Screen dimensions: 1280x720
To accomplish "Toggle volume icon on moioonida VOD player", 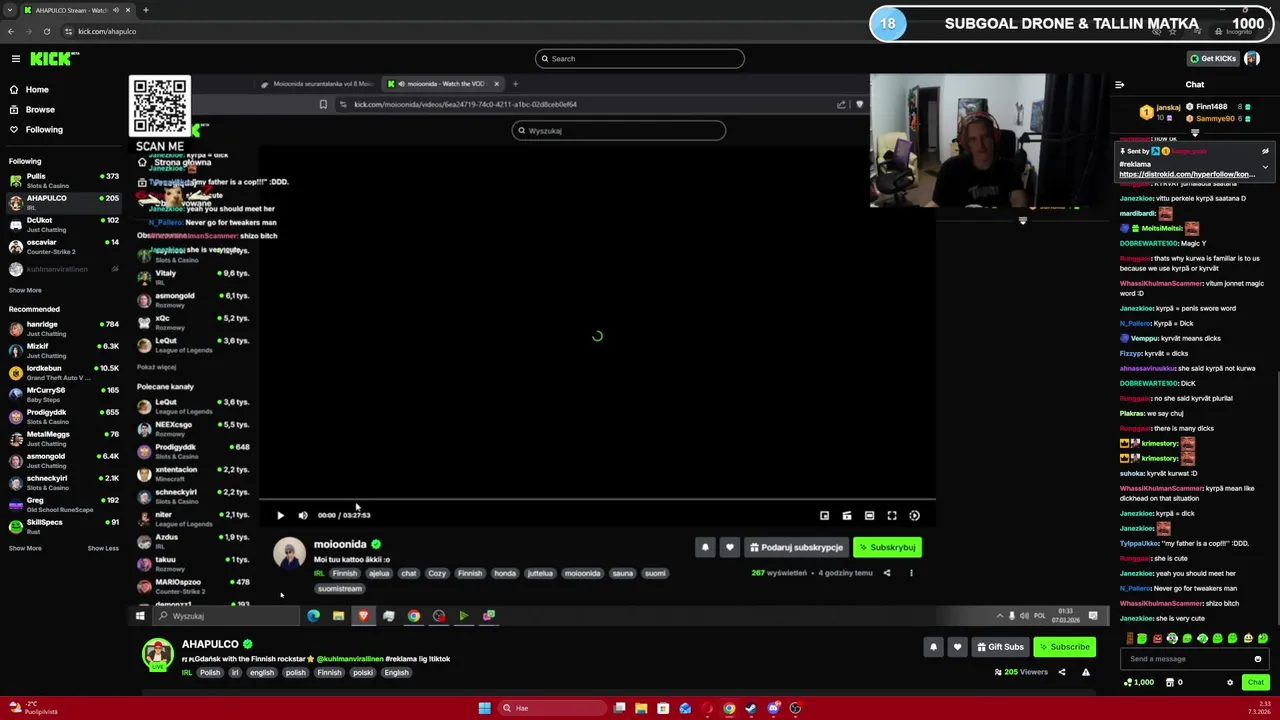I will click(303, 515).
